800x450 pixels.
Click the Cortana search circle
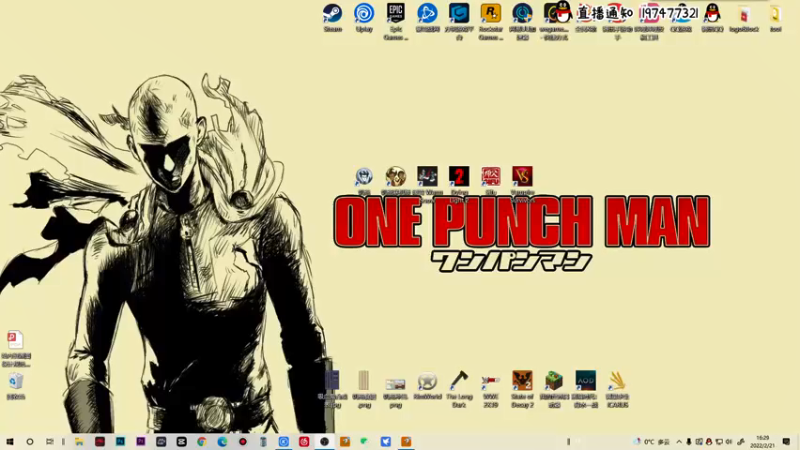[x=30, y=442]
